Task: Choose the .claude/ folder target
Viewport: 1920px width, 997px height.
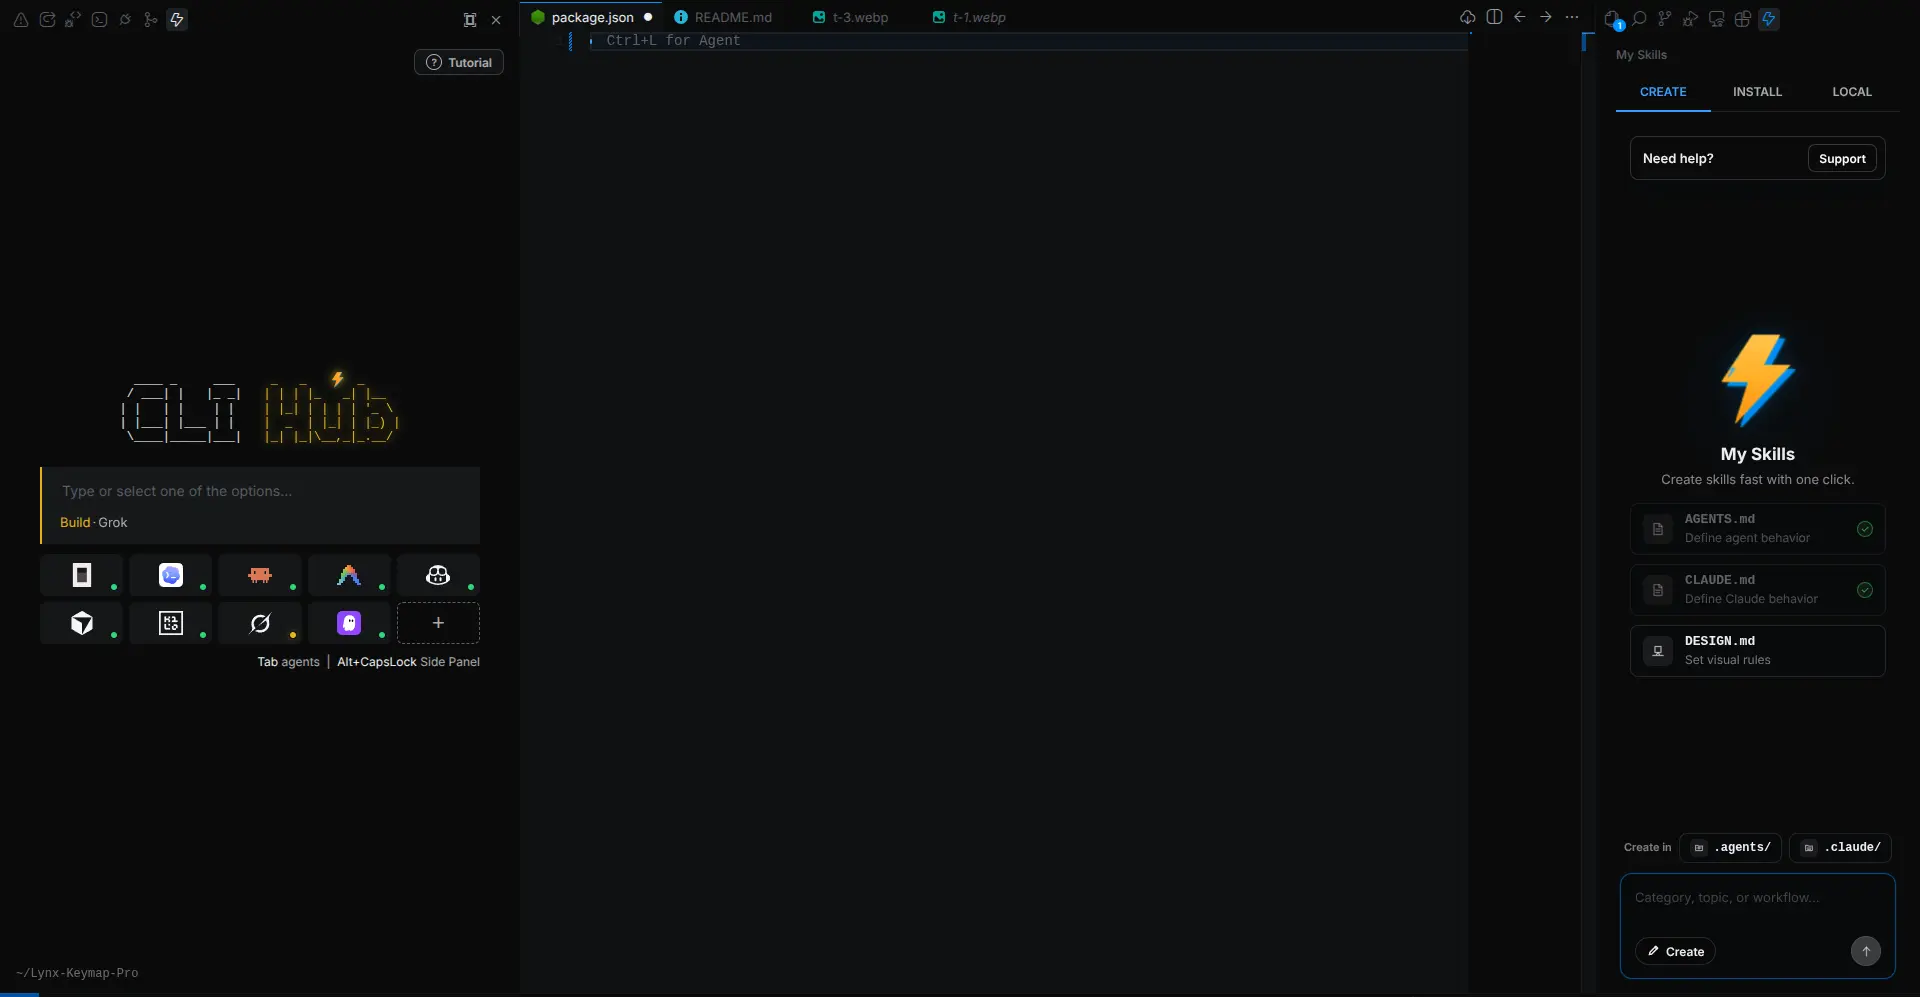Action: pos(1841,847)
